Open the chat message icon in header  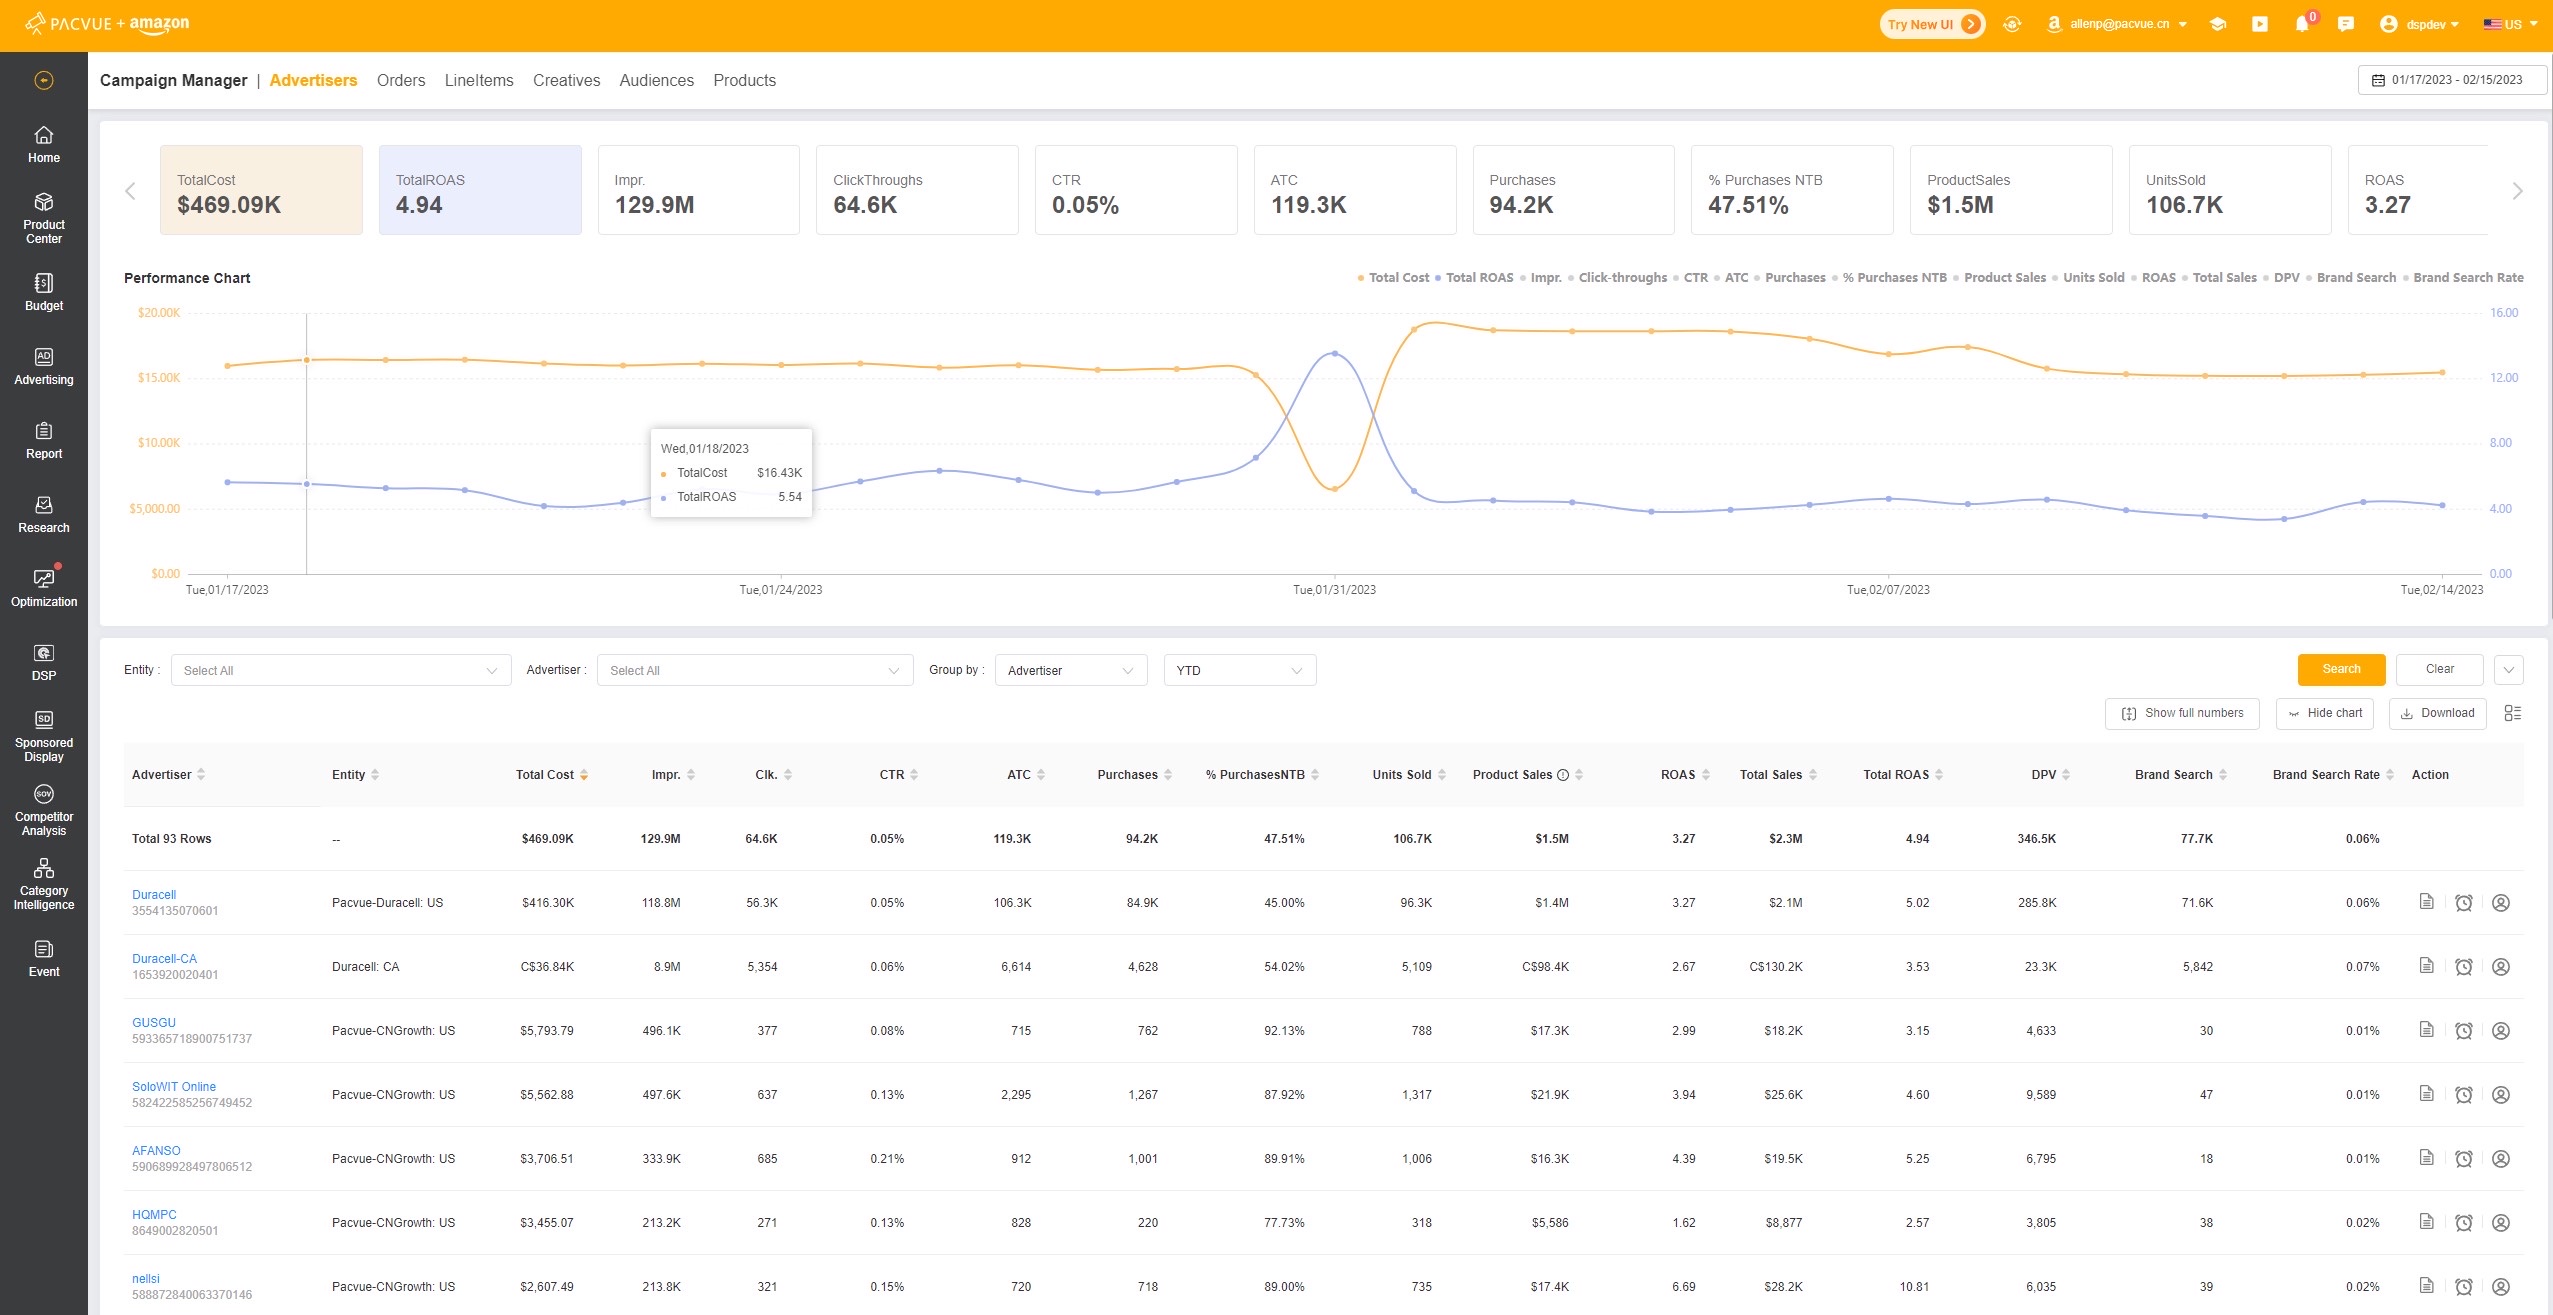point(2346,24)
